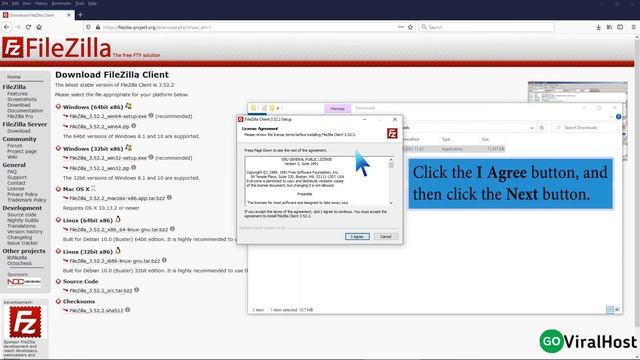The image size is (640, 360).
Task: Click the info icon next to FileZilla_3.52.2.sha512
Action: tap(128, 310)
